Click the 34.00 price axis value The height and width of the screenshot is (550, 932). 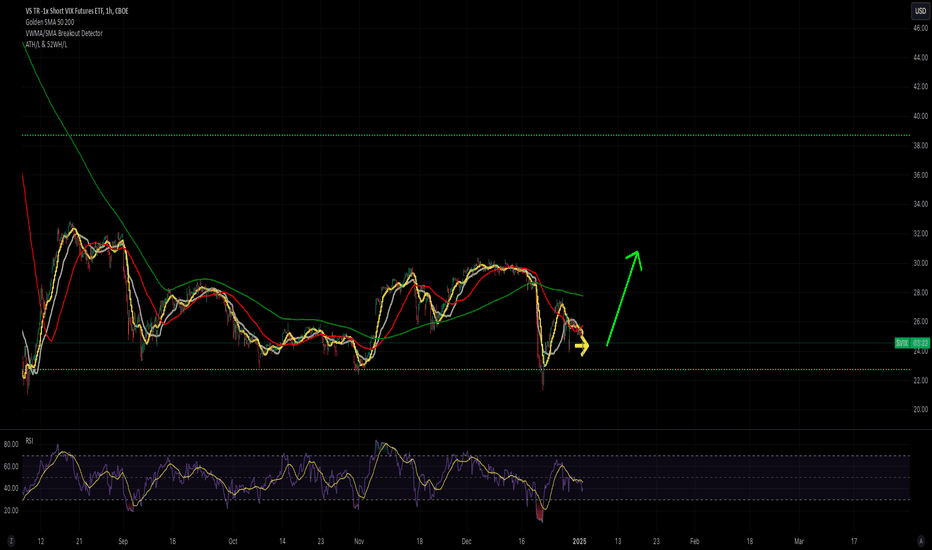coord(921,204)
